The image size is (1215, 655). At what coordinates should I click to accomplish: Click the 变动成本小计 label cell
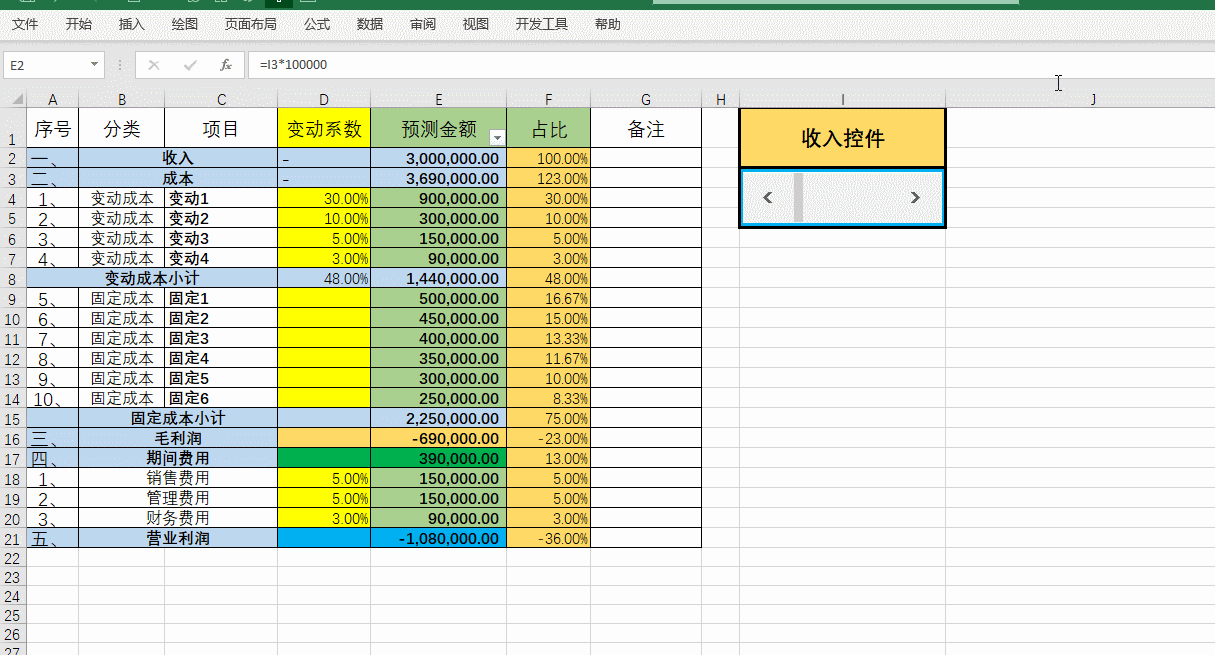pyautogui.click(x=152, y=278)
